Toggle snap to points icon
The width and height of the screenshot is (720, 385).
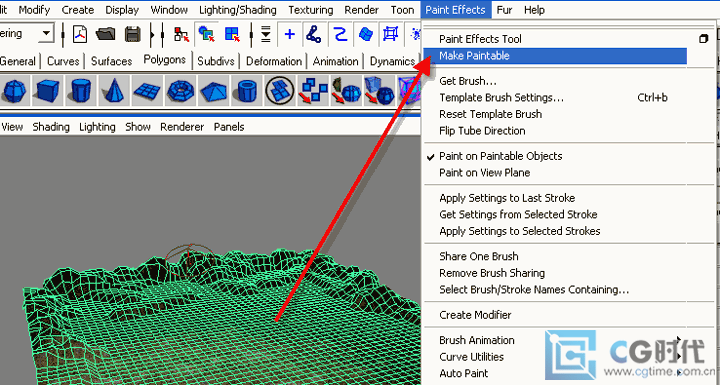coord(340,34)
